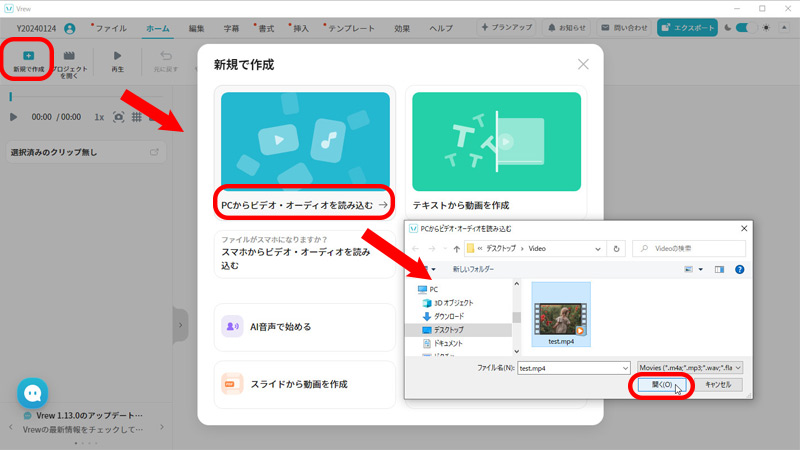Start playback with the preview play button

[x=13, y=117]
